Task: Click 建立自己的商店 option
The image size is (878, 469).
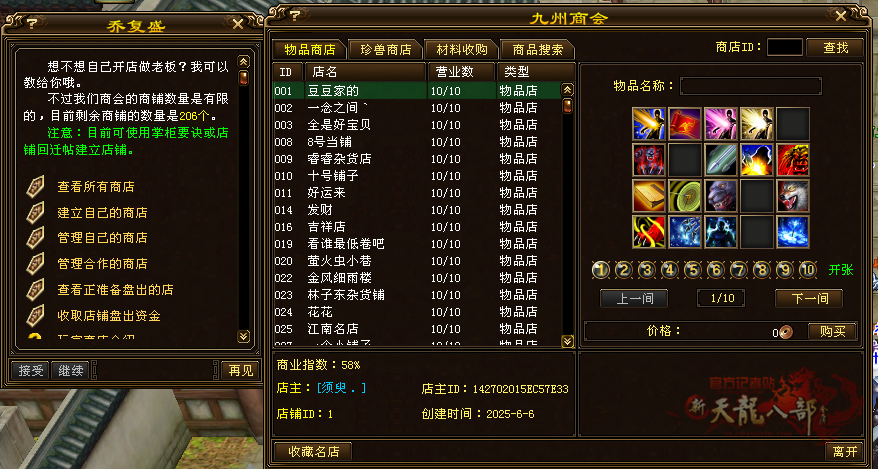Action: pyautogui.click(x=102, y=213)
